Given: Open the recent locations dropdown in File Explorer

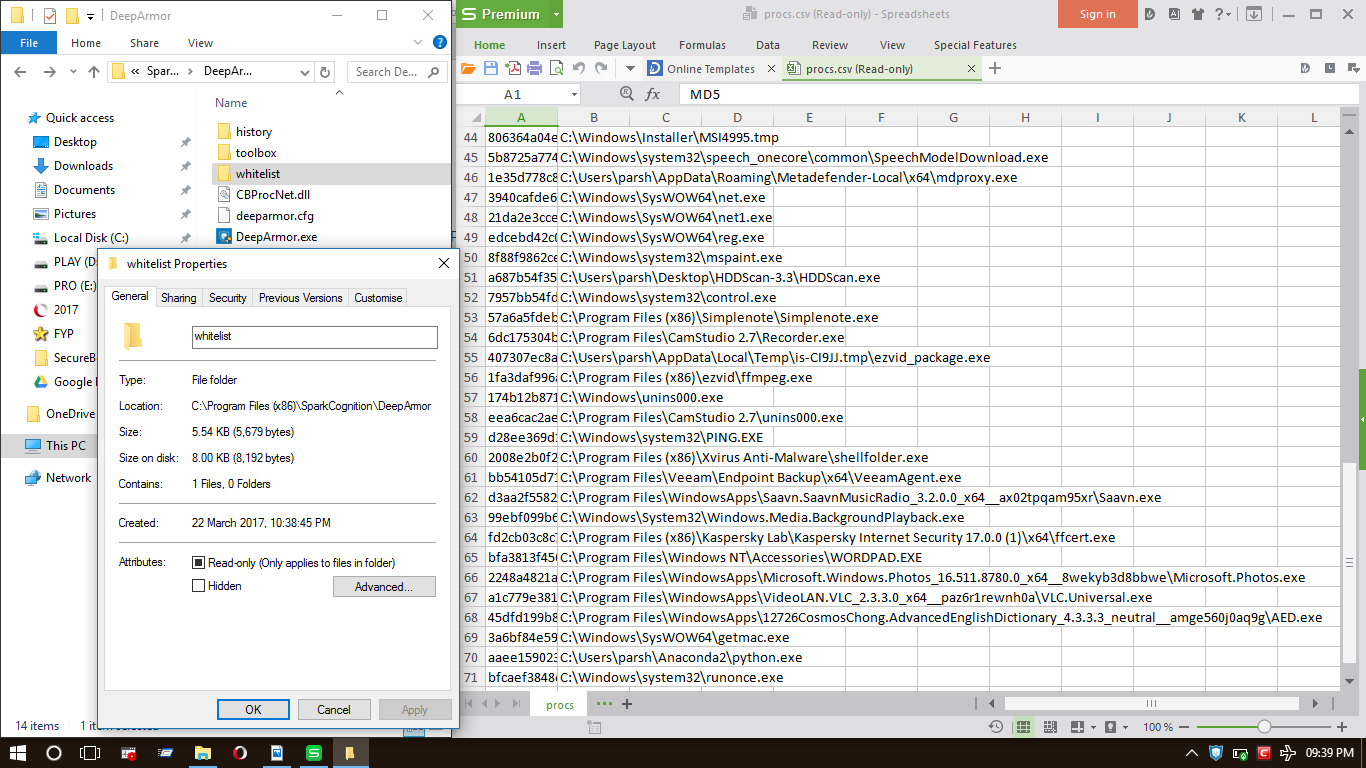Looking at the screenshot, I should pos(71,72).
